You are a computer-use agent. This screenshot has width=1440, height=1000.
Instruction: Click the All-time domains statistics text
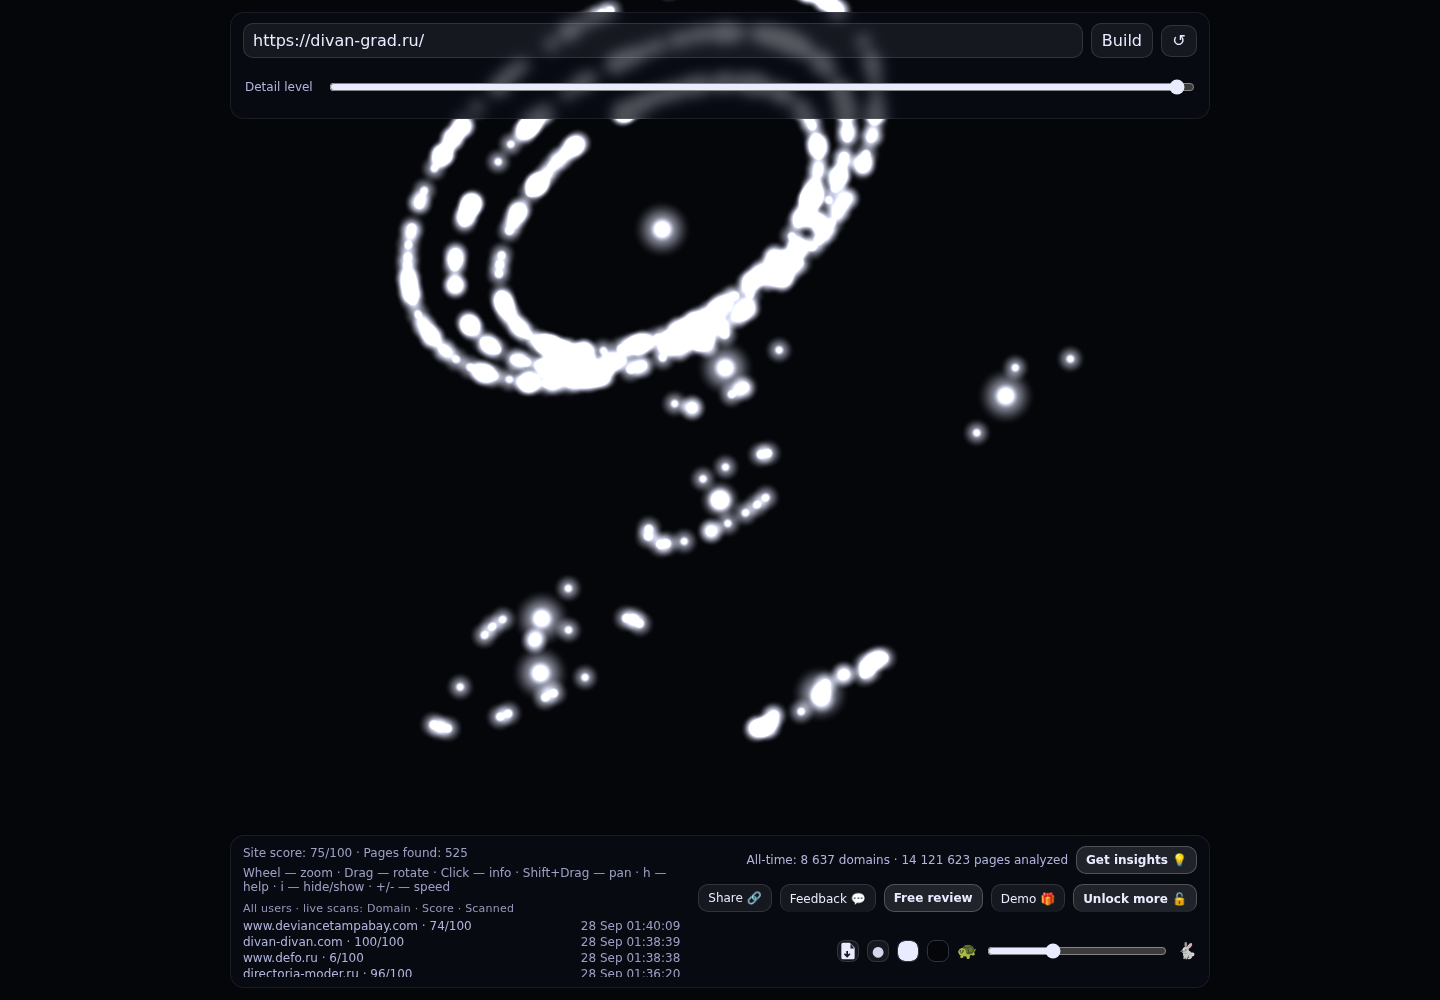[x=907, y=860]
